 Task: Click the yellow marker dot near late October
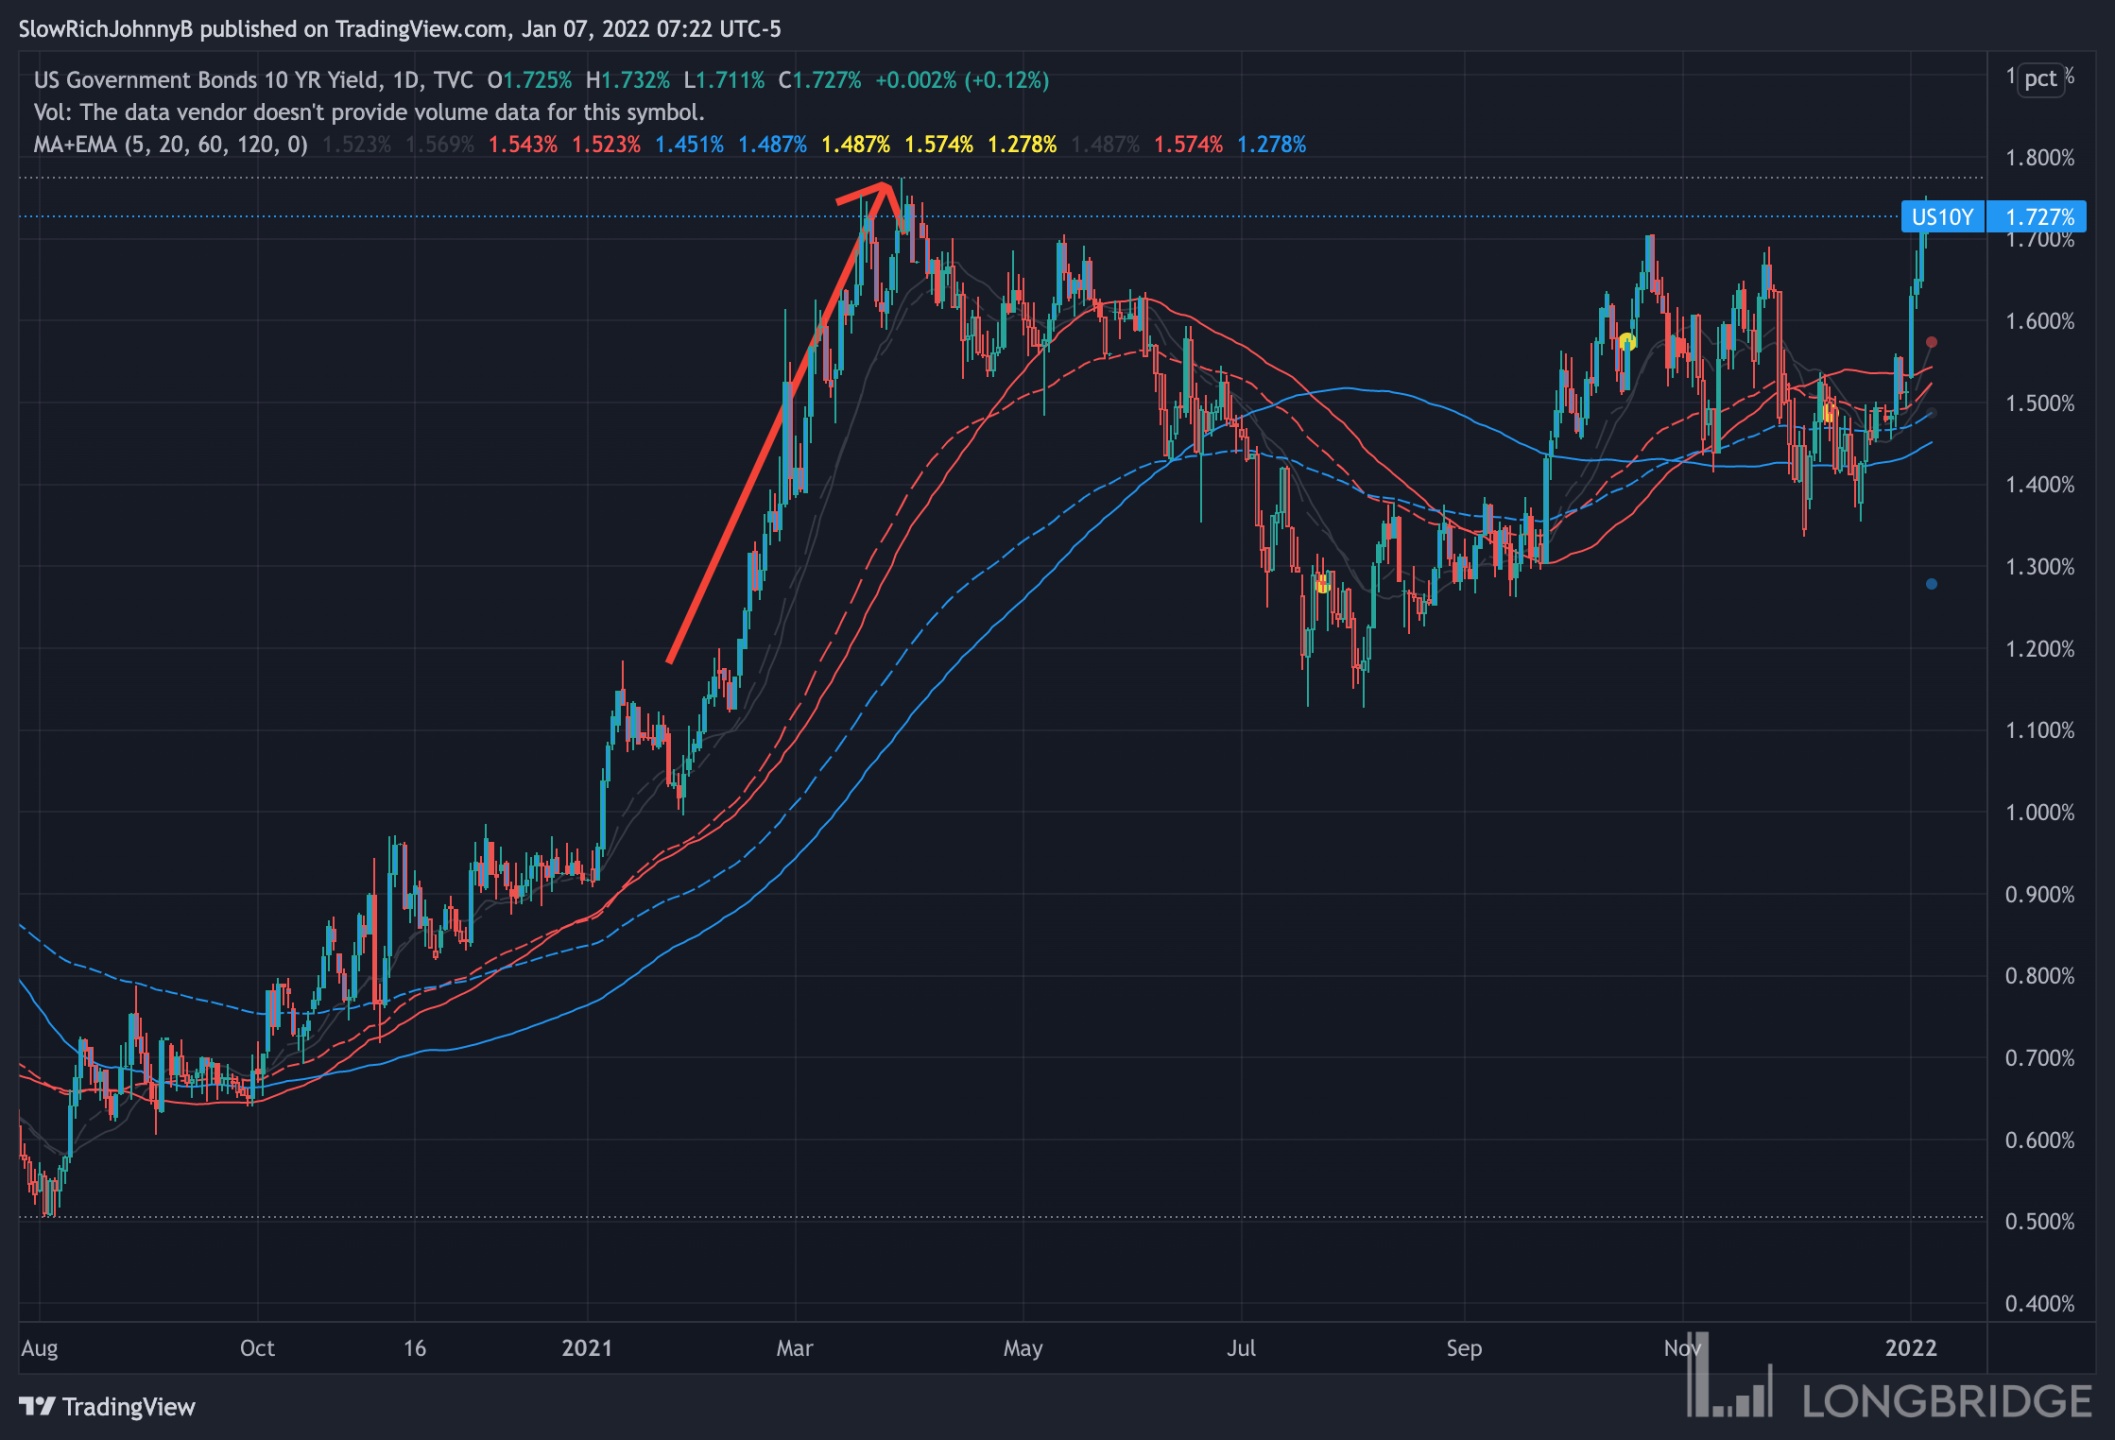click(x=1627, y=341)
